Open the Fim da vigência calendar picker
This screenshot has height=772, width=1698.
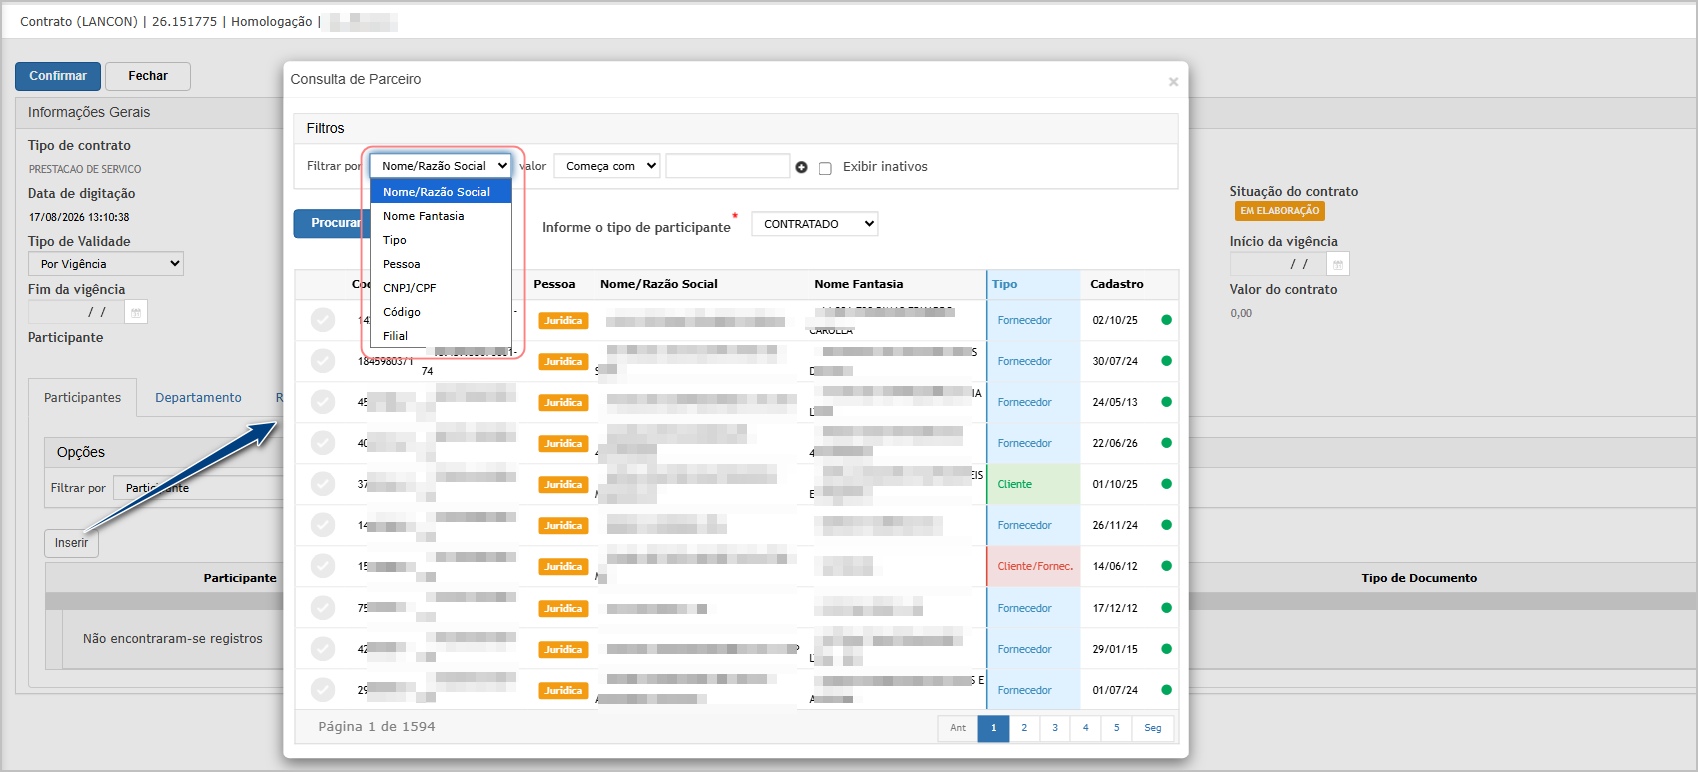[x=137, y=312]
